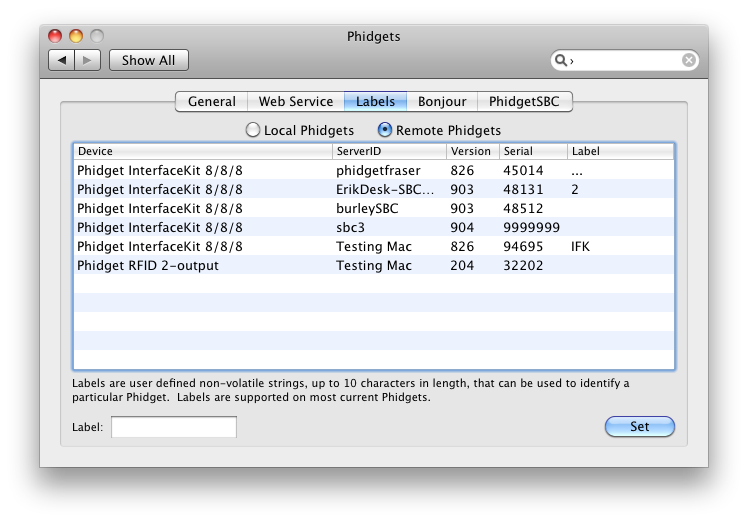The height and width of the screenshot is (522, 748).
Task: Go back with the left arrow button
Action: [62, 60]
